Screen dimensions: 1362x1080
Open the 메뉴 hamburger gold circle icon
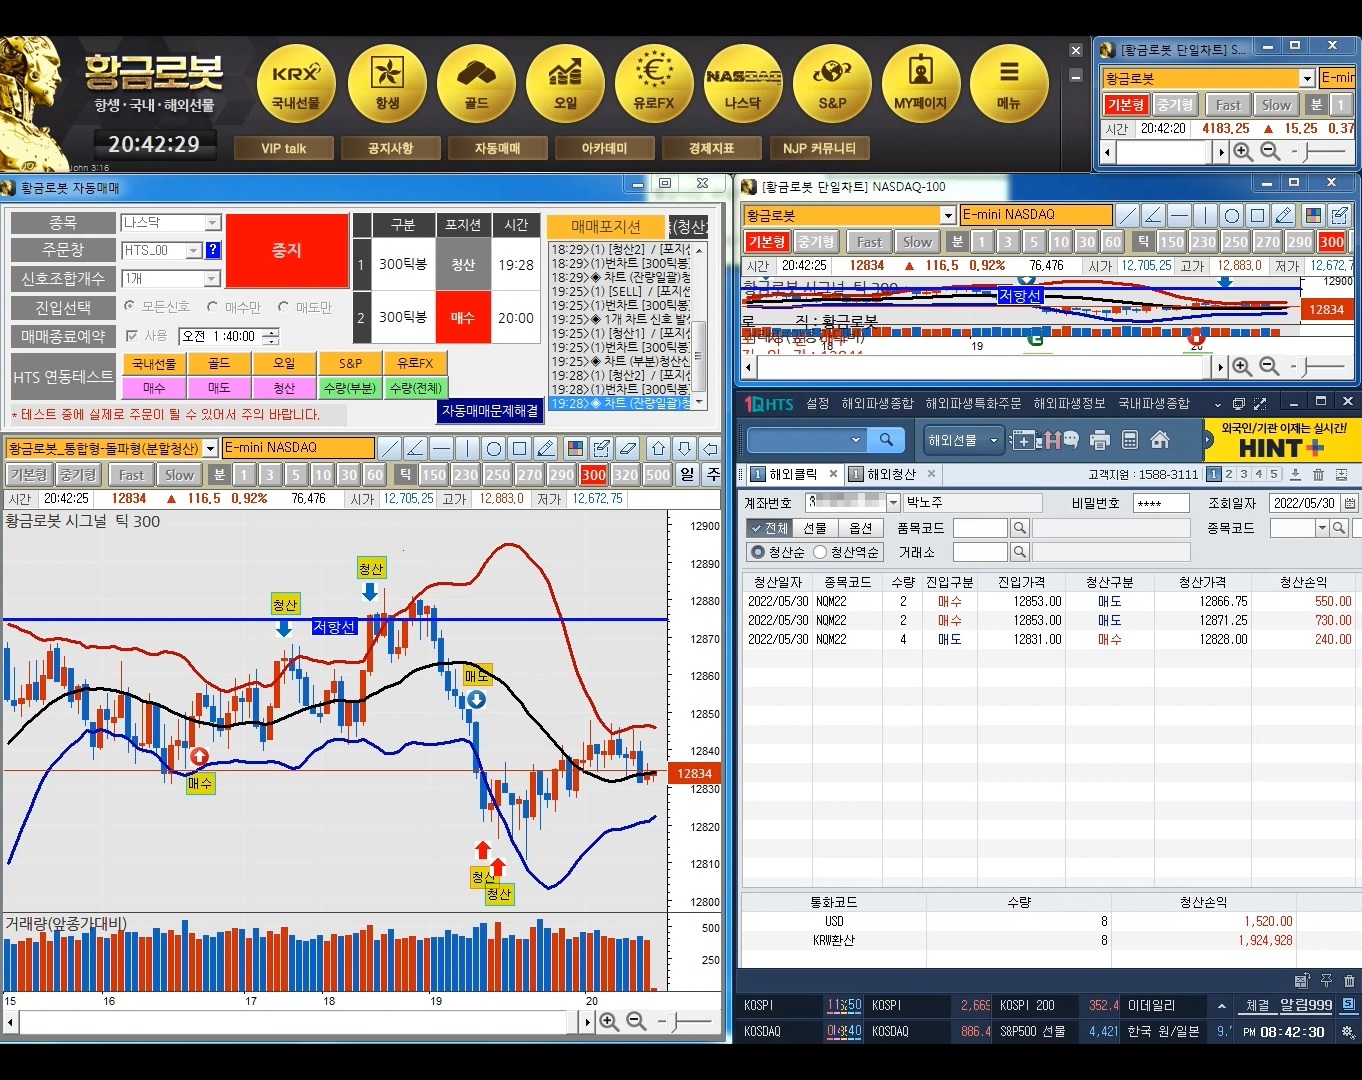(x=1009, y=84)
